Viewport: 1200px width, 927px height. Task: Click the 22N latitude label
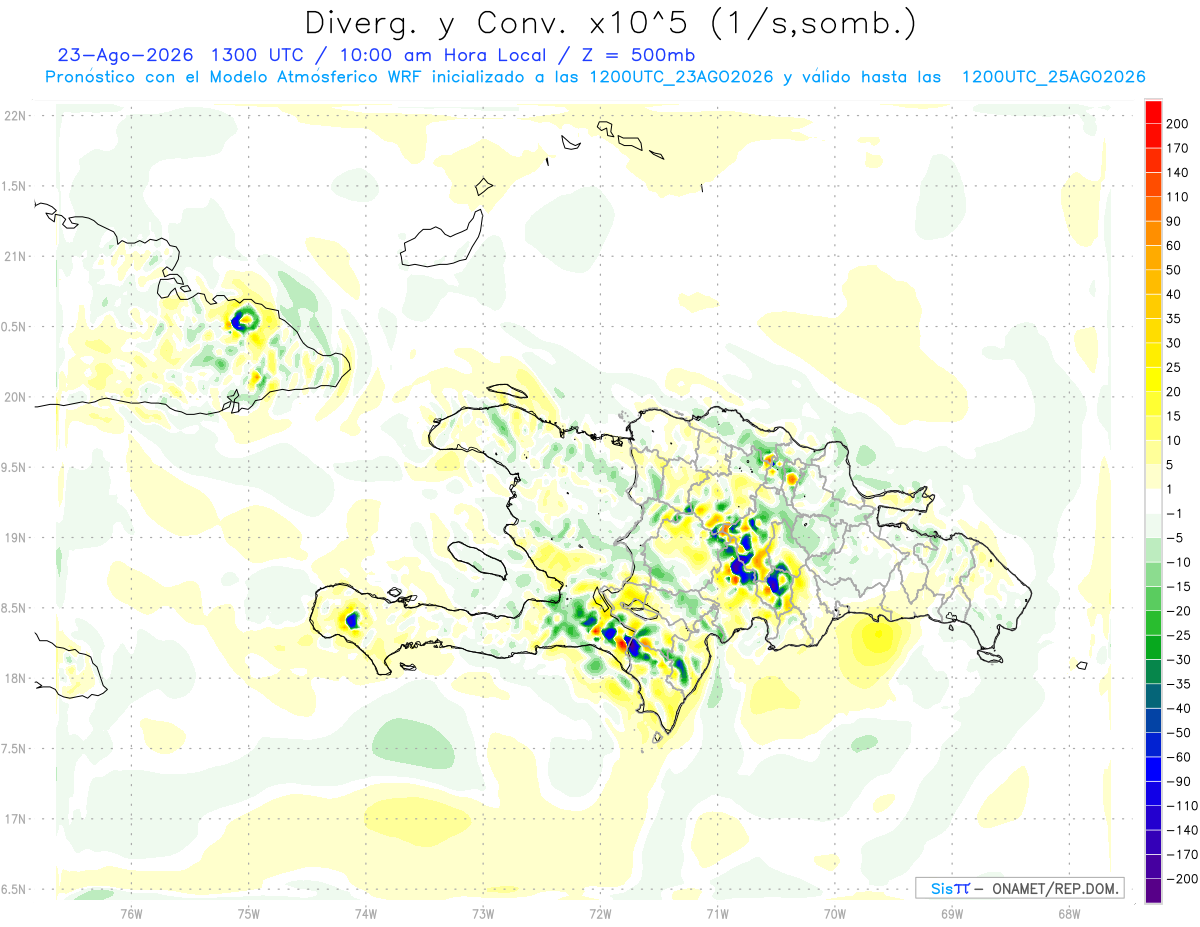14,116
